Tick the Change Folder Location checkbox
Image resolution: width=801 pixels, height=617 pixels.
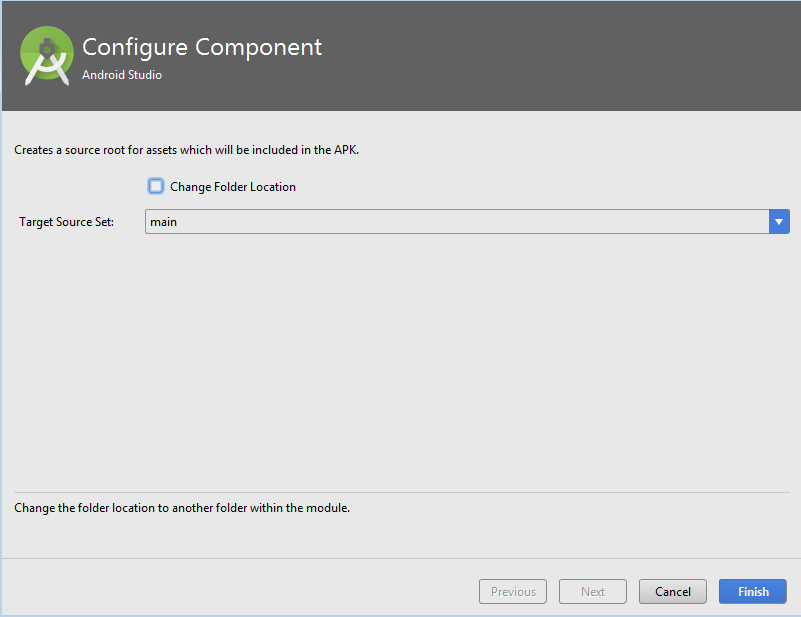click(x=156, y=186)
